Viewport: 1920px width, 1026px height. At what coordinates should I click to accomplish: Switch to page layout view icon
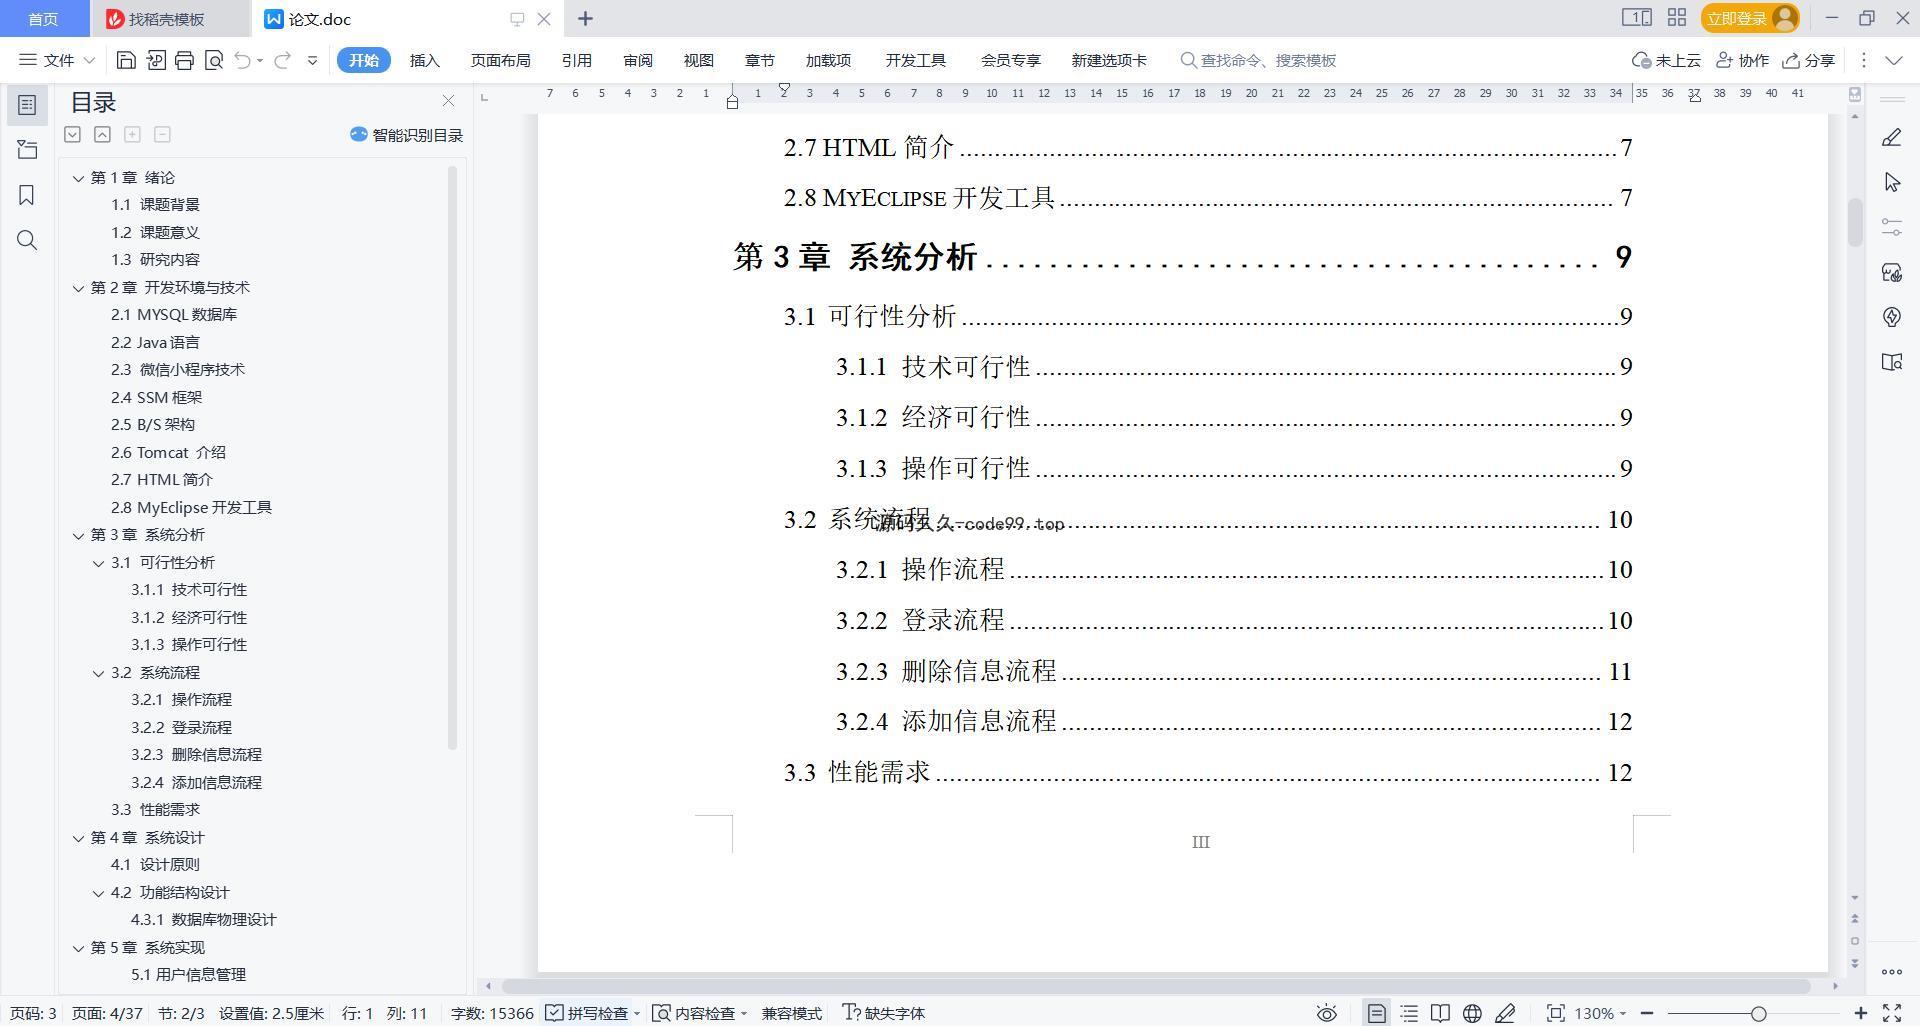(x=1376, y=1013)
